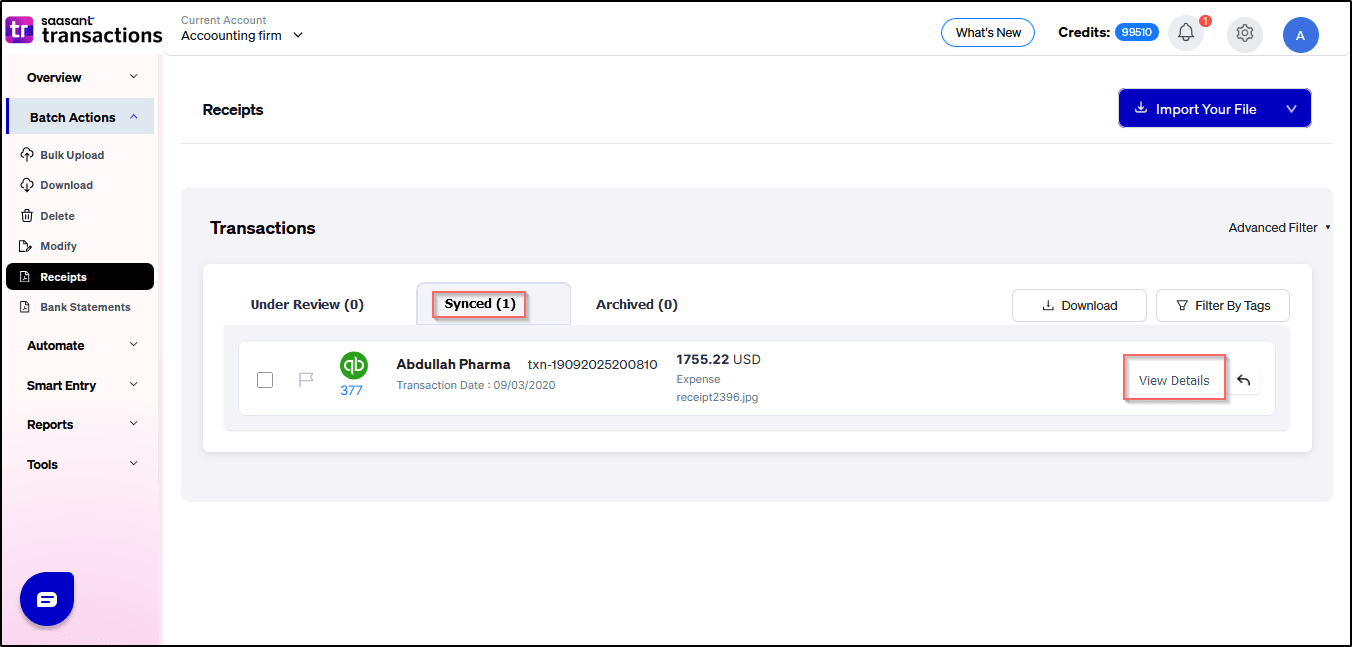The width and height of the screenshot is (1352, 647).
Task: Open settings via the gear icon
Action: [1244, 33]
